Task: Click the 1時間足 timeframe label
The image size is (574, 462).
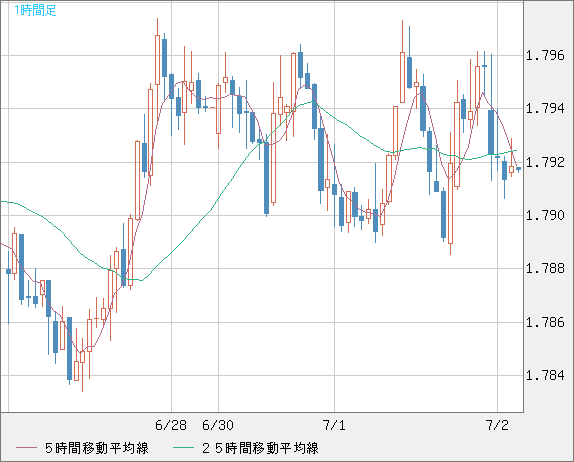Action: pos(35,10)
